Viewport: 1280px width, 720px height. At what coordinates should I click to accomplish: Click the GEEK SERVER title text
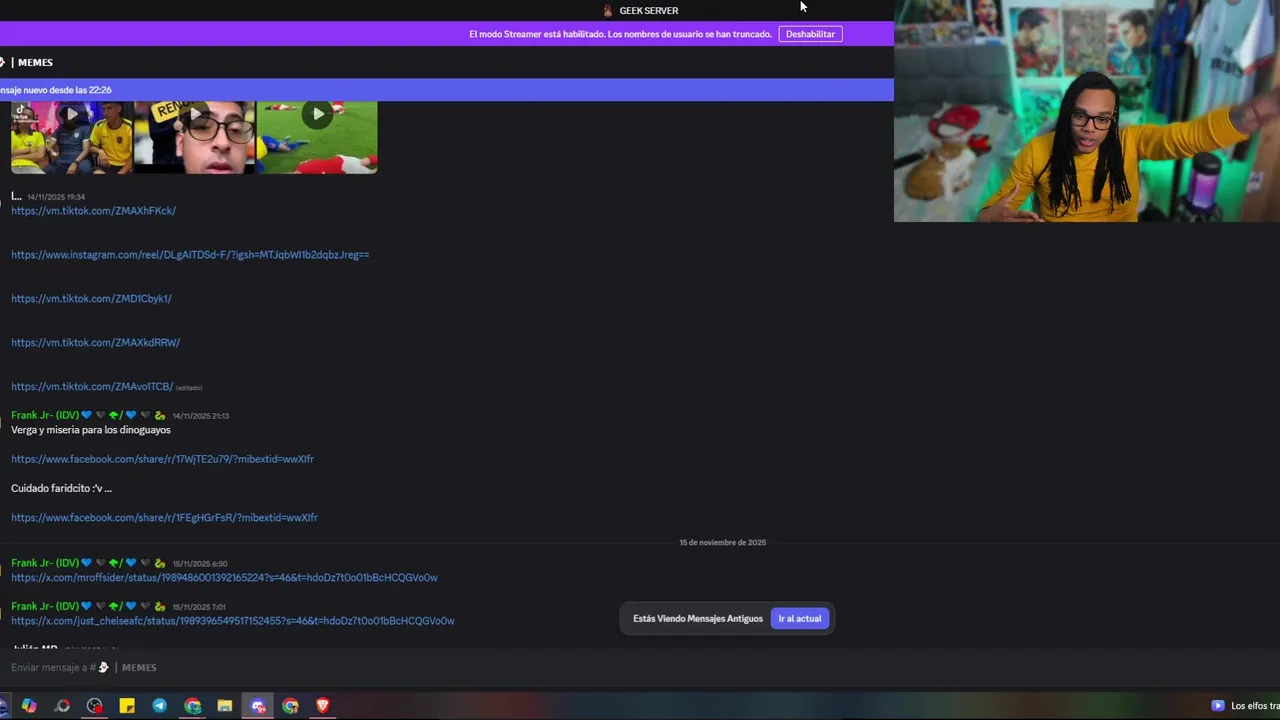pos(649,11)
